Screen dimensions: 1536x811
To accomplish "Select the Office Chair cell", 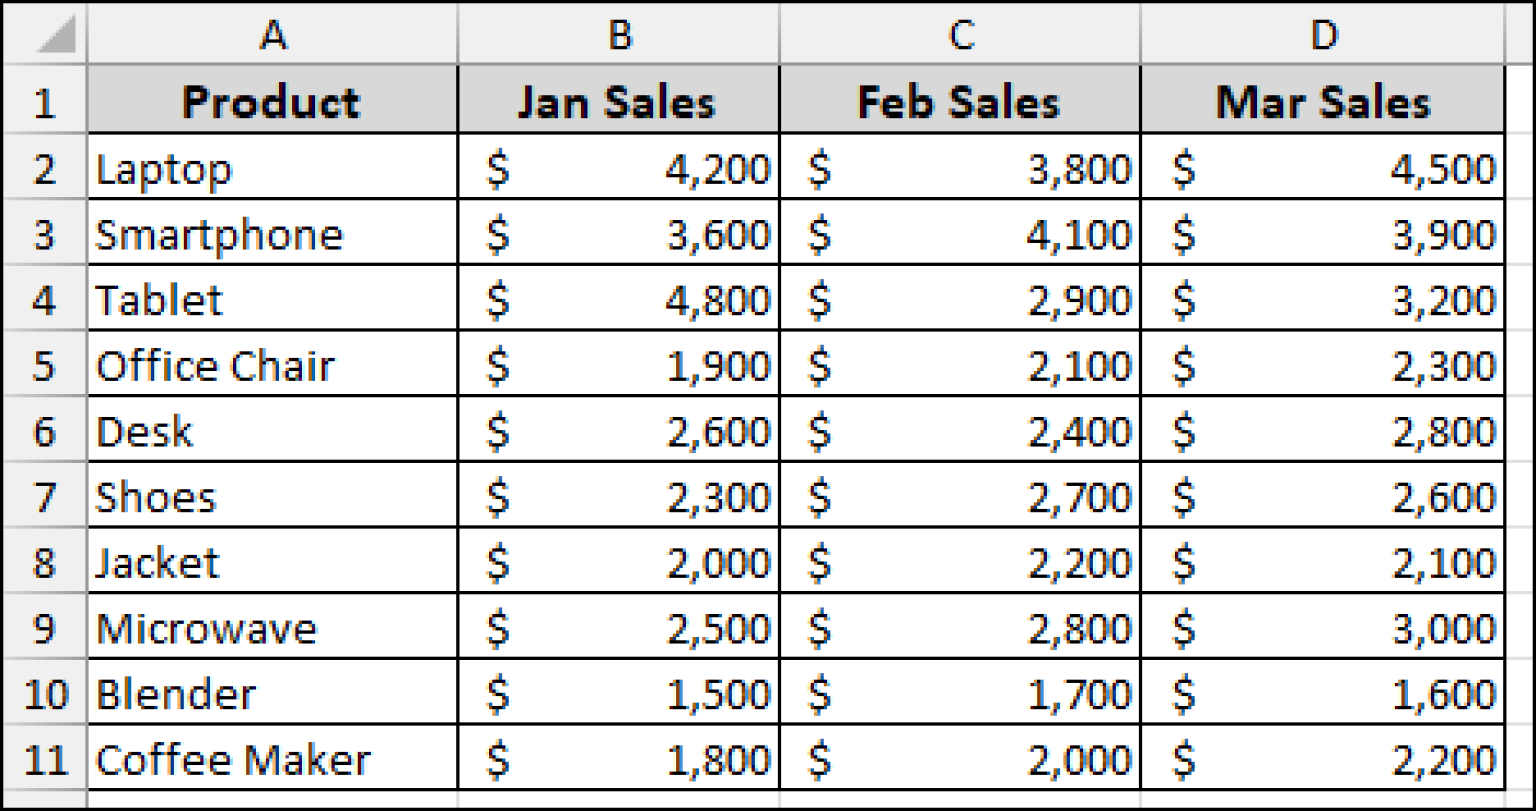I will 272,365.
